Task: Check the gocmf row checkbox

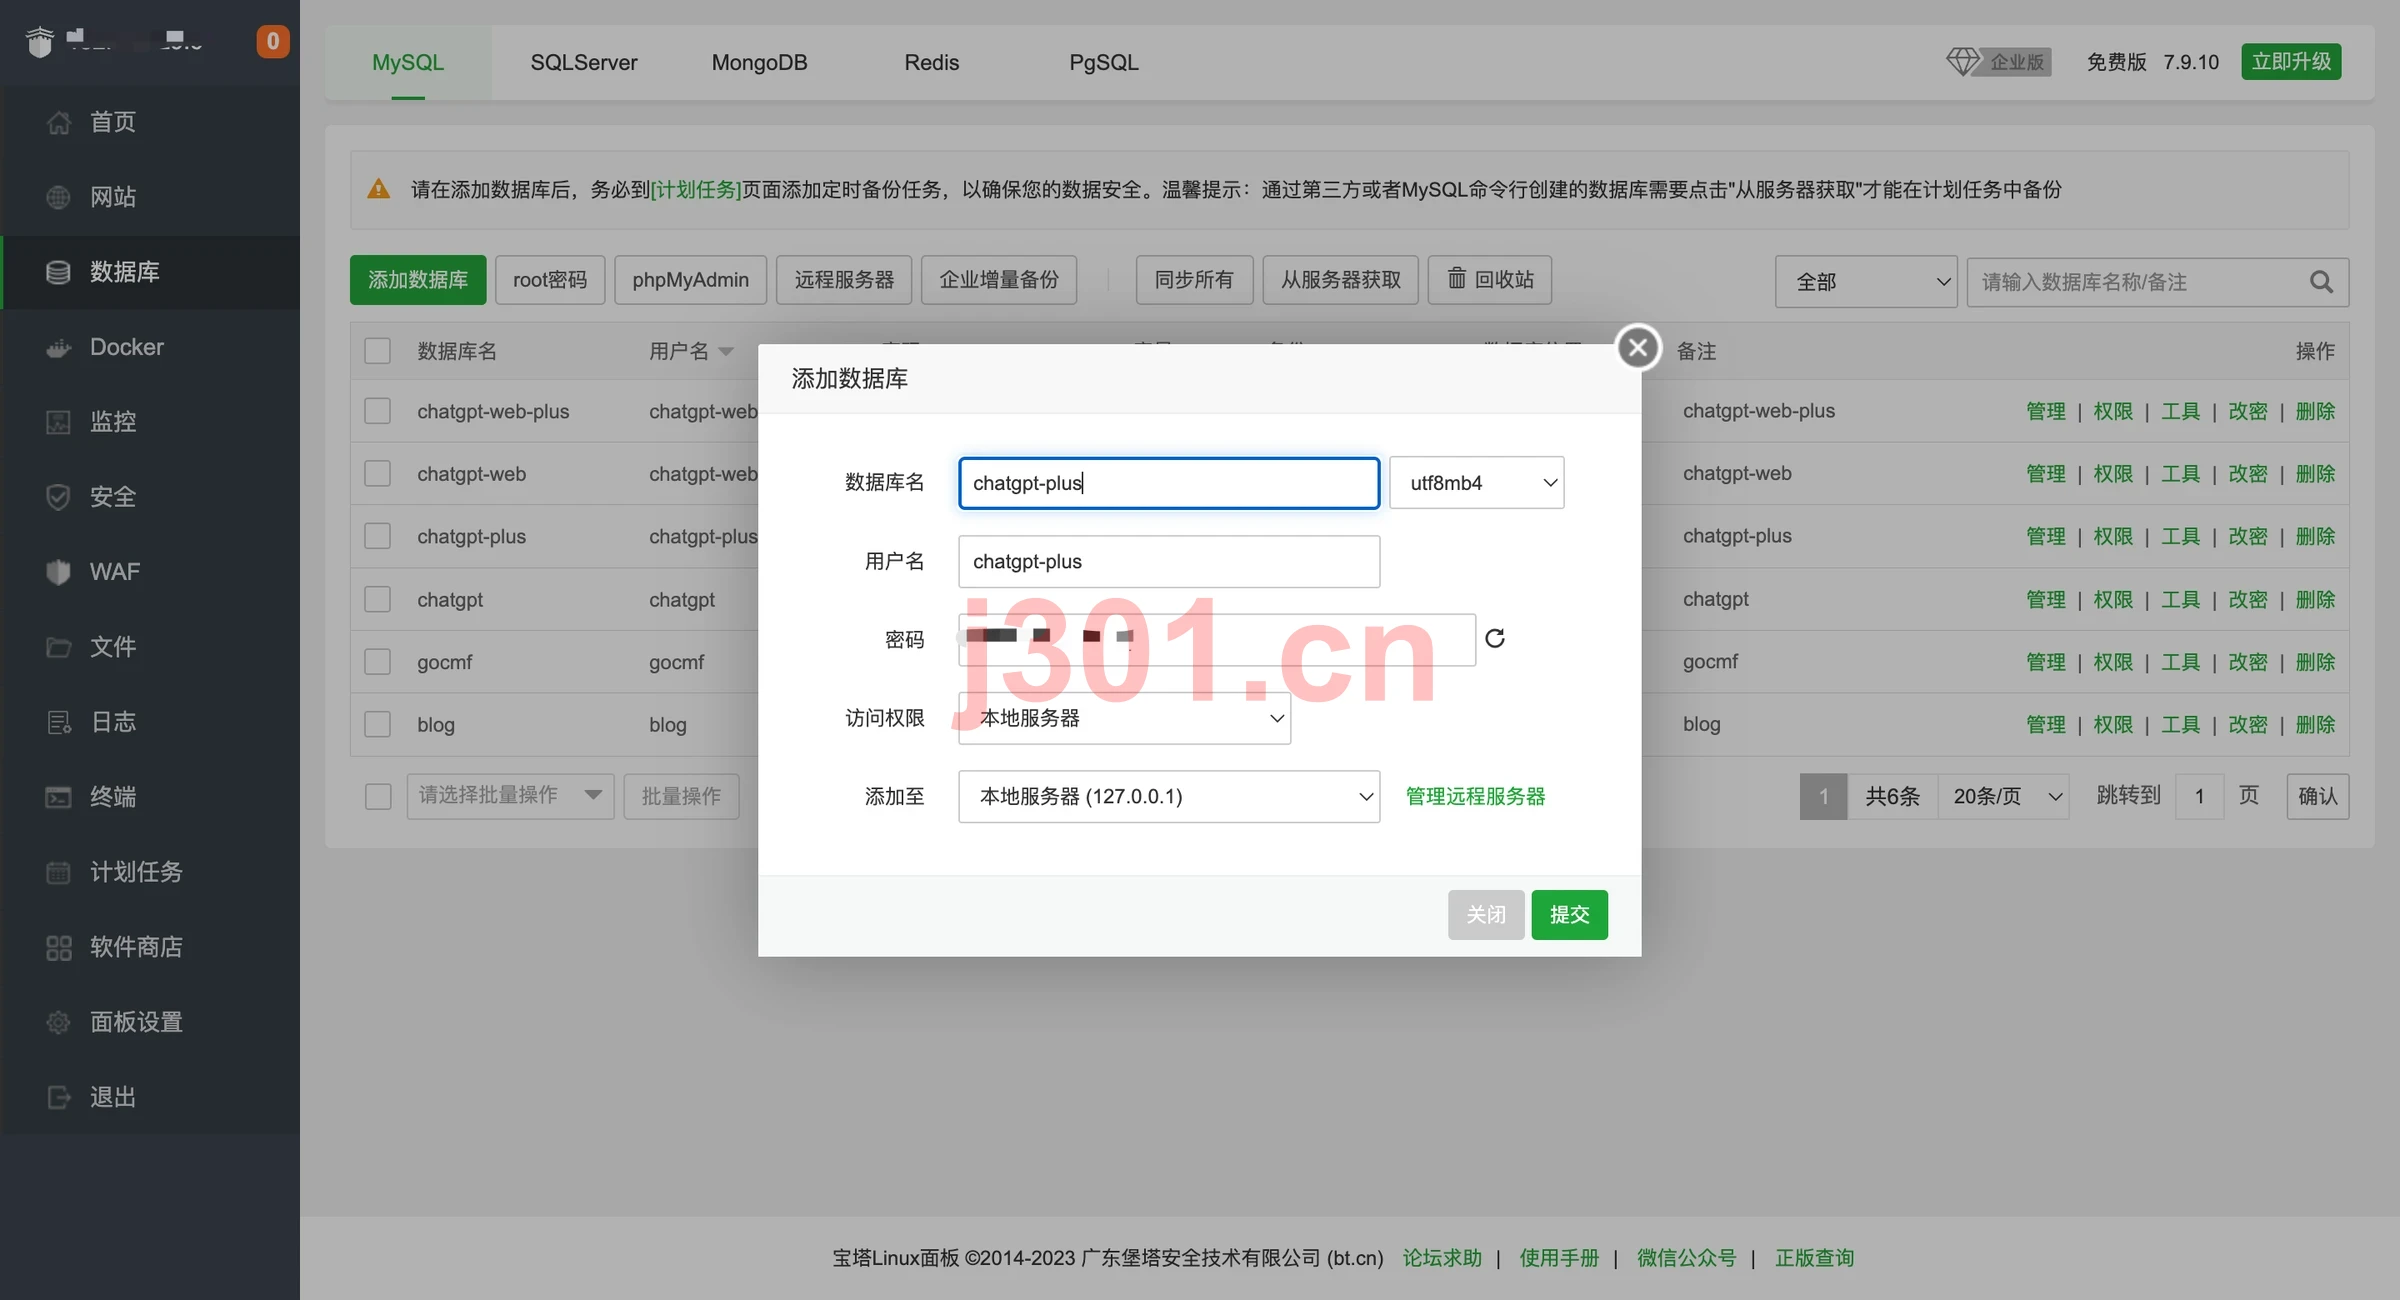Action: pos(377,662)
